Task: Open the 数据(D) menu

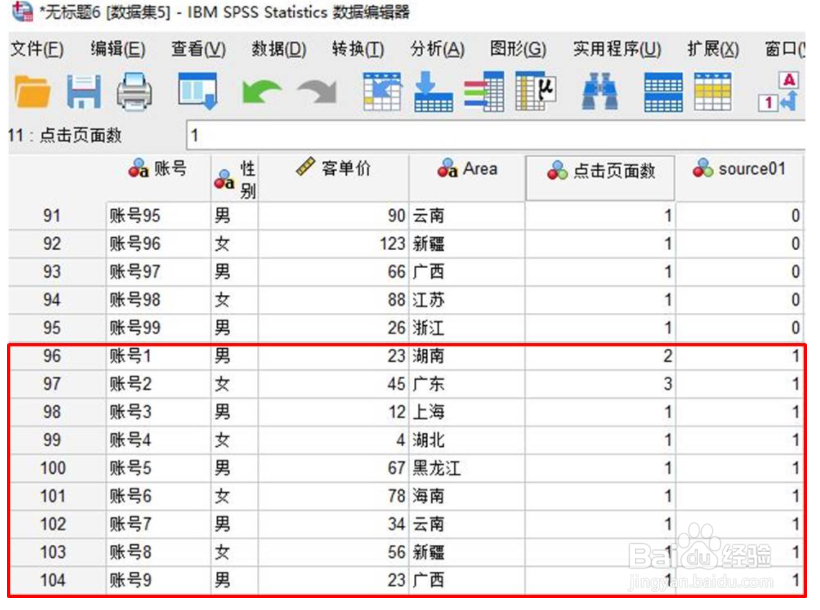Action: click(279, 49)
